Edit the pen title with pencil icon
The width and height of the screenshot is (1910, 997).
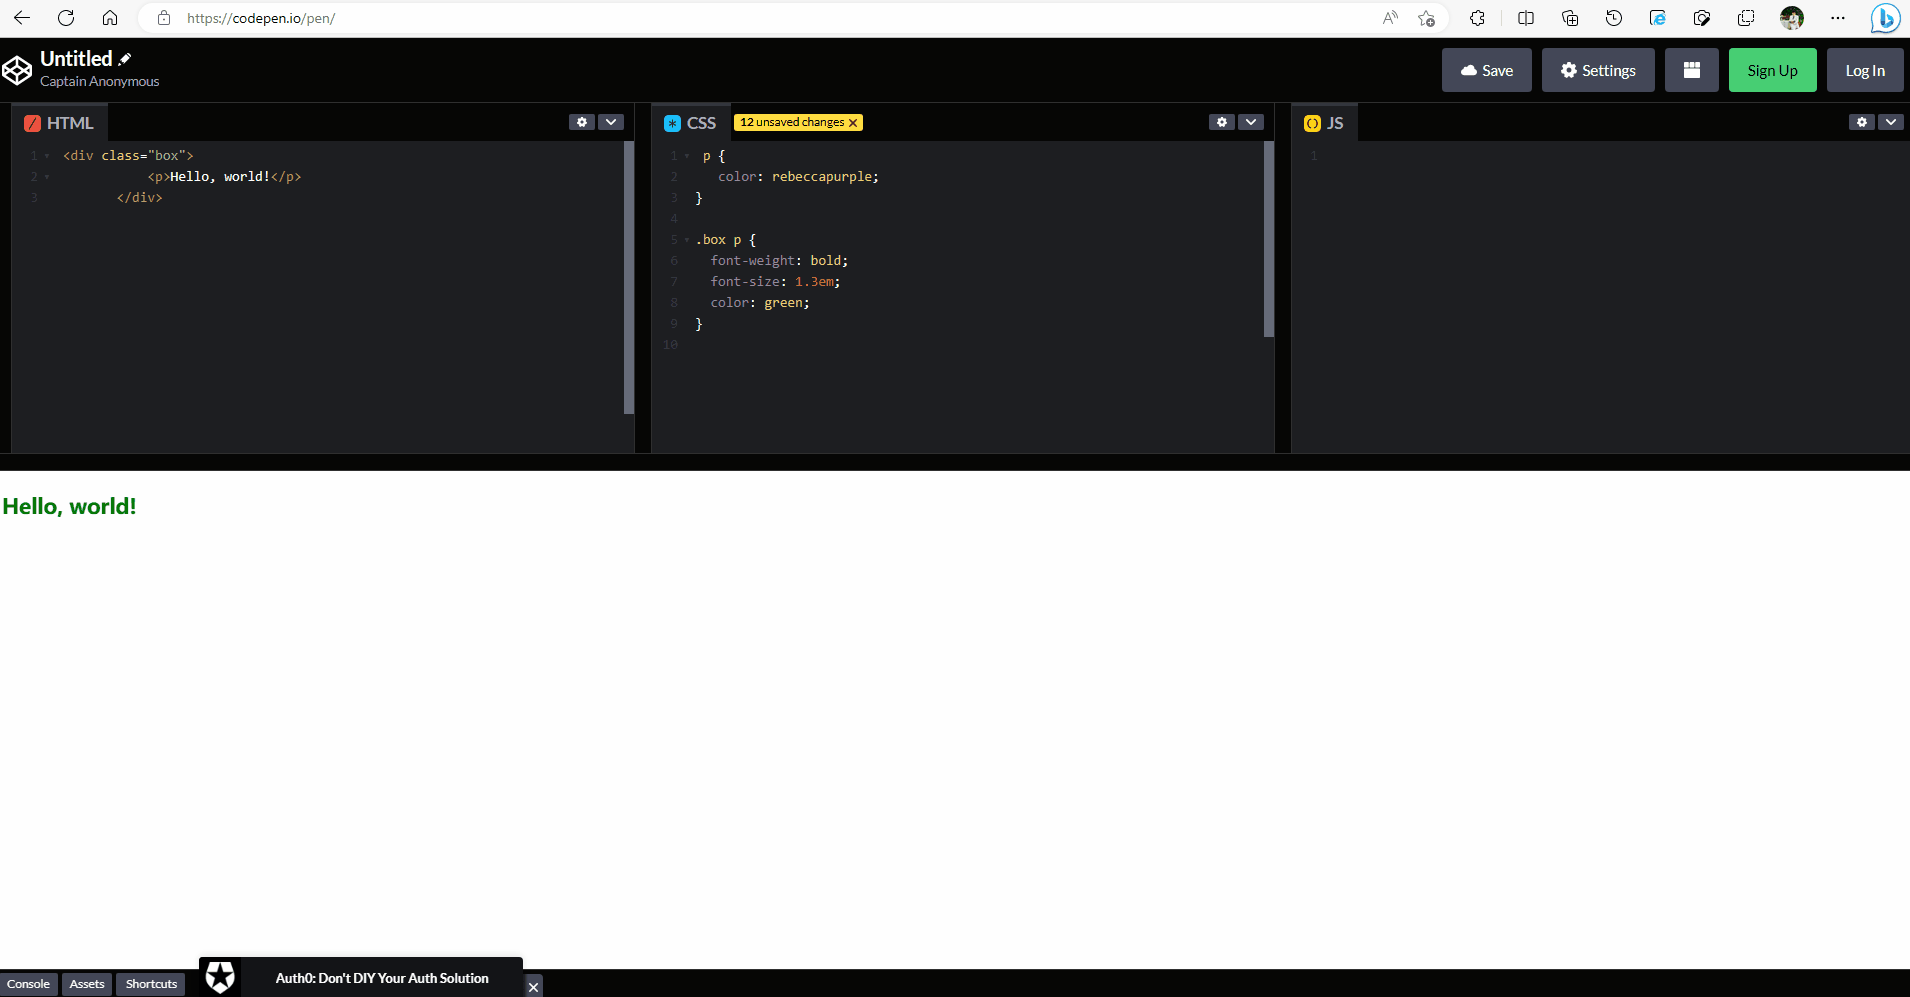point(125,59)
